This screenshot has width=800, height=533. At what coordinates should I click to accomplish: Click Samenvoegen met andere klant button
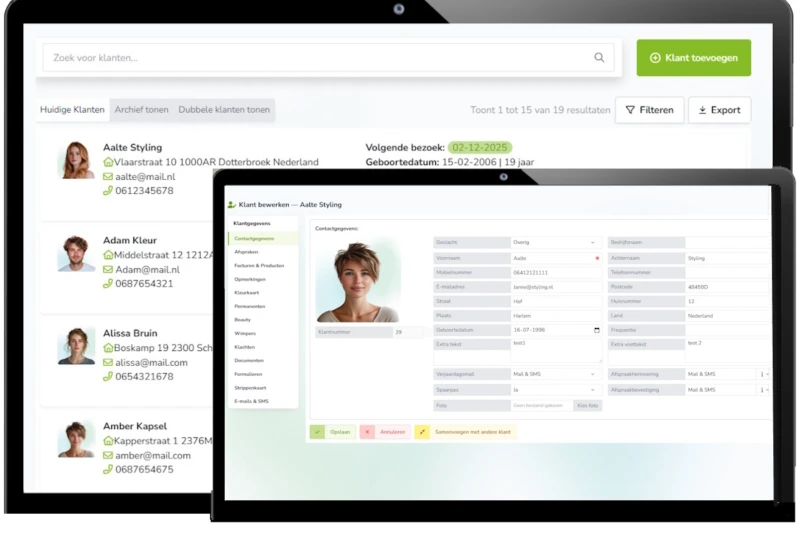(x=465, y=432)
